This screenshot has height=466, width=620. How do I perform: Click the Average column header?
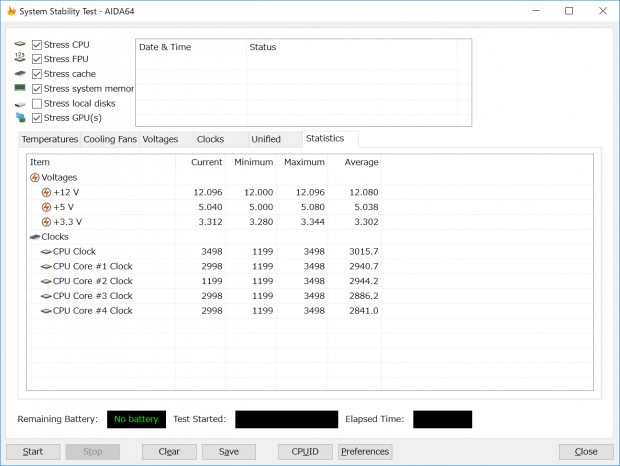pyautogui.click(x=354, y=162)
